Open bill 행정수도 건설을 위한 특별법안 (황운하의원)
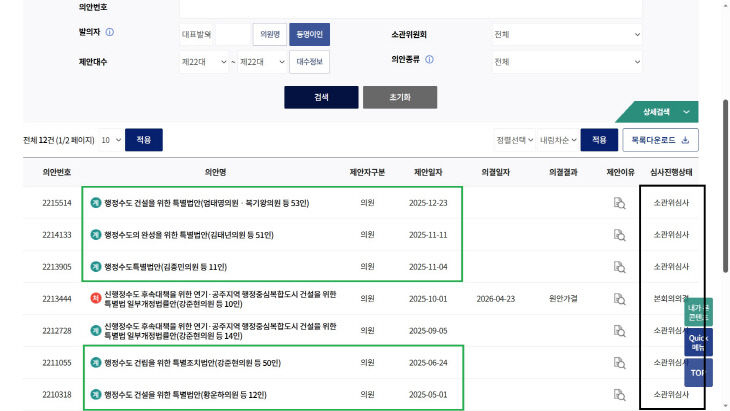730x411 pixels. 185,395
